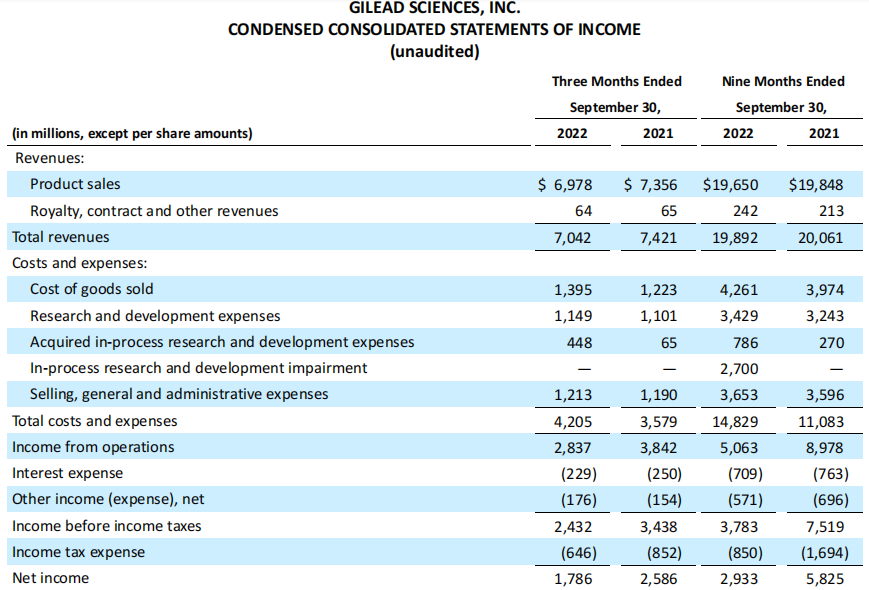
Task: Click the 'Three Months Ended' column header
Action: (616, 81)
